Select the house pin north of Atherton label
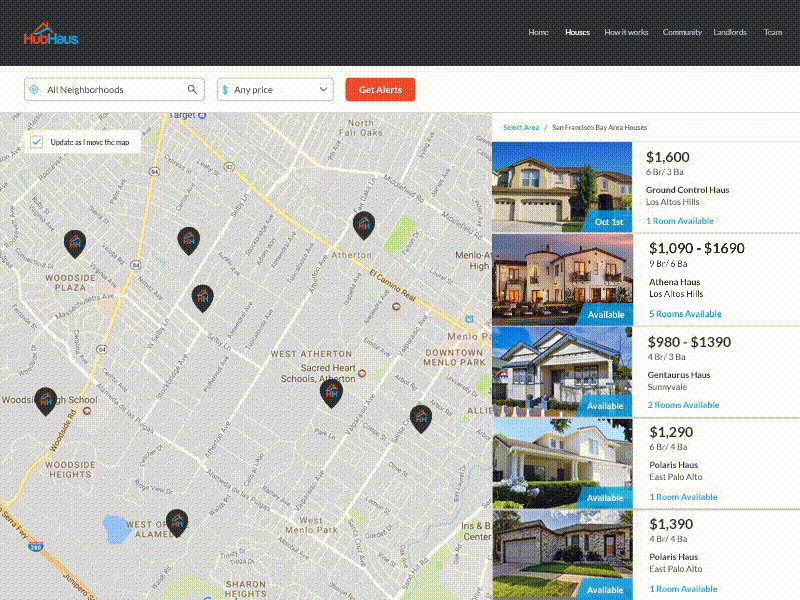The height and width of the screenshot is (600, 800). click(x=364, y=226)
